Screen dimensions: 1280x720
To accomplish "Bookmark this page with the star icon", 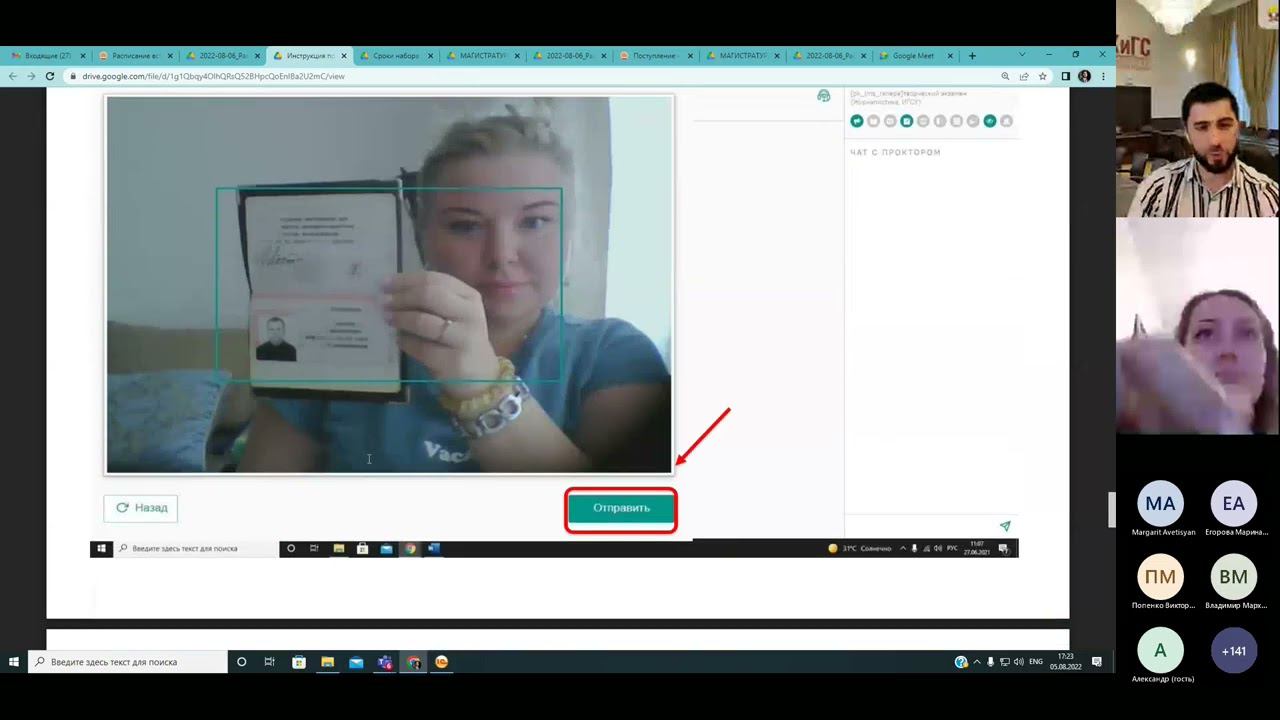I will 1043,76.
